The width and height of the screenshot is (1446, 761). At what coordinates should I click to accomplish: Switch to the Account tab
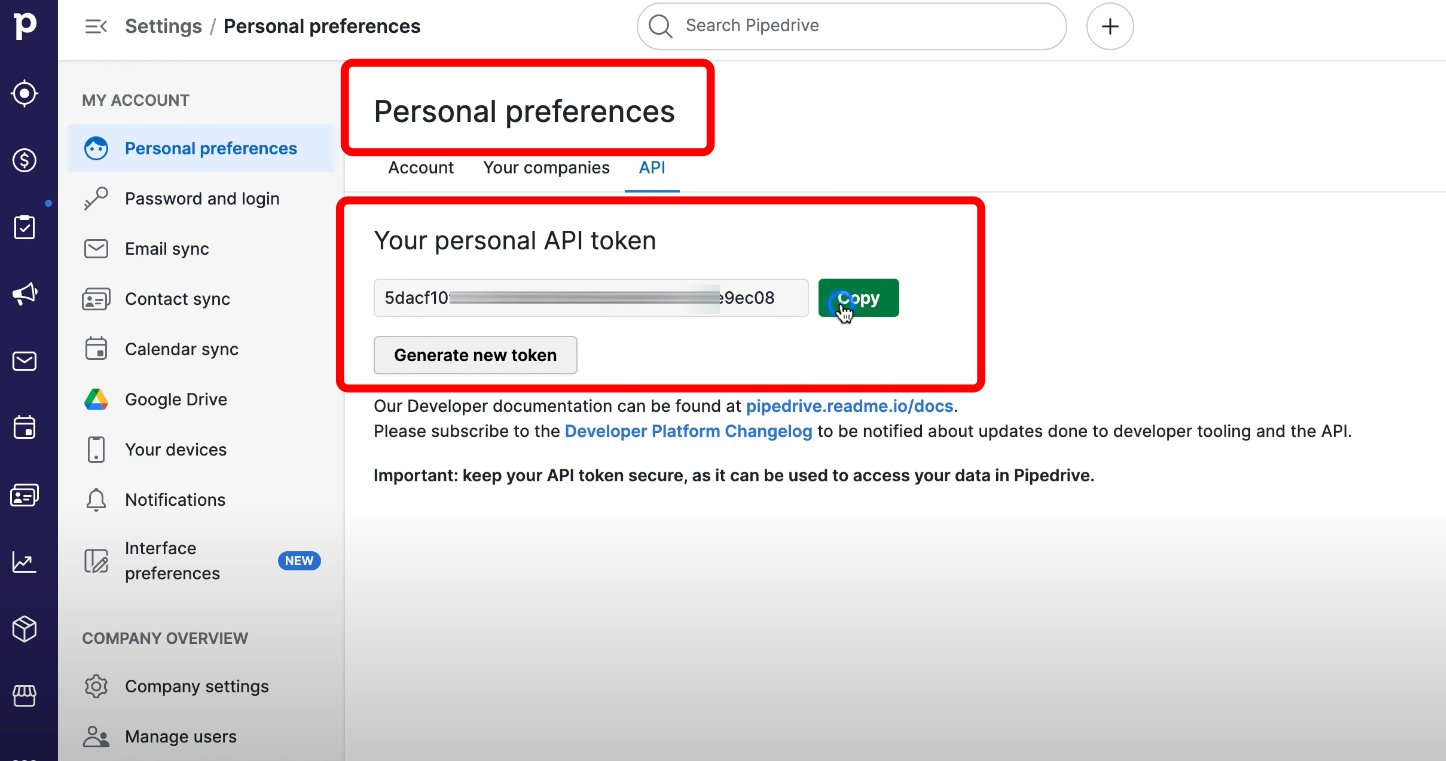point(420,168)
